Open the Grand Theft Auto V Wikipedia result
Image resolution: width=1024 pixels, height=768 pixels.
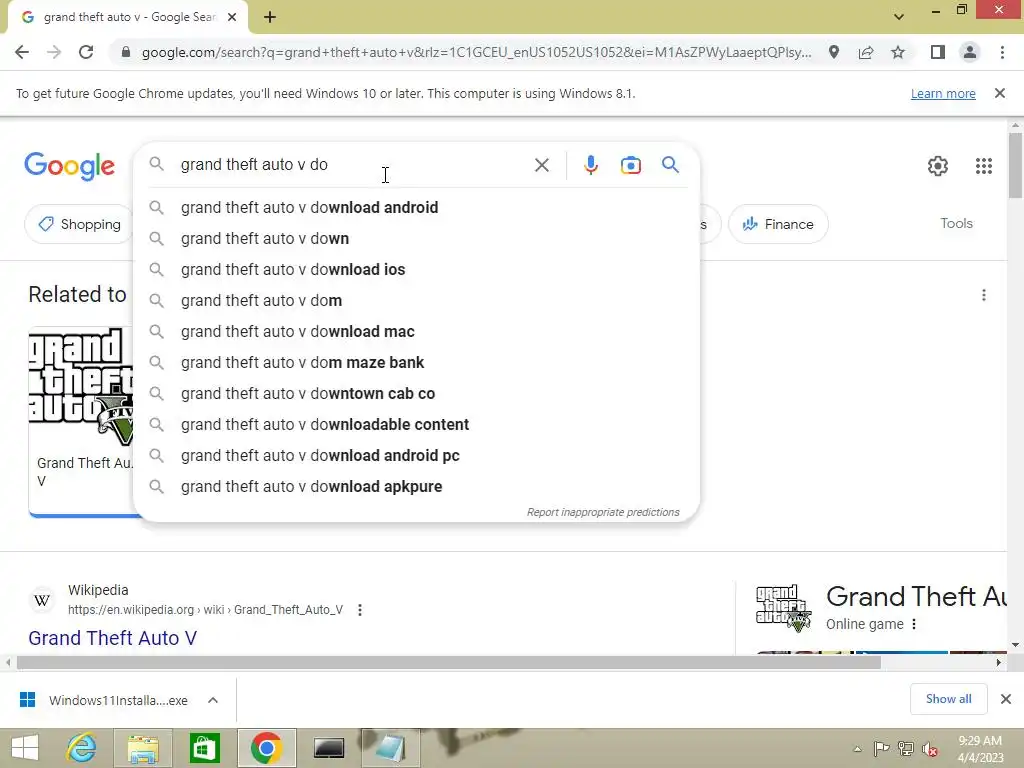pyautogui.click(x=112, y=638)
